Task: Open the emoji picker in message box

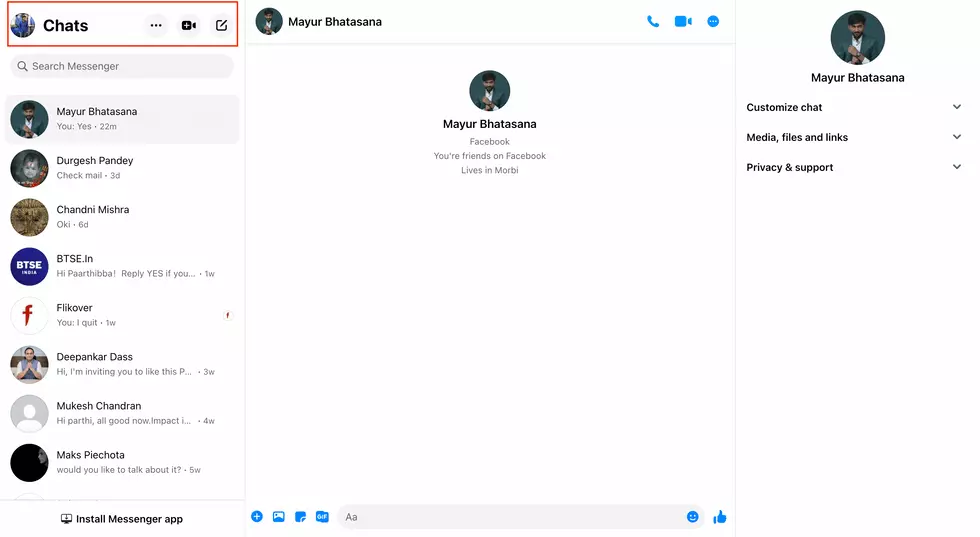Action: click(x=692, y=517)
